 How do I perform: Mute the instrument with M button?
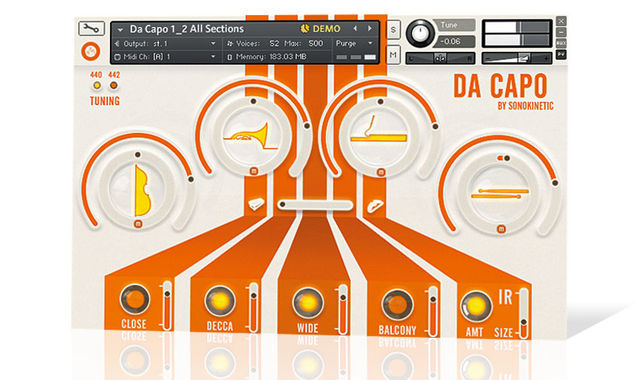point(393,55)
